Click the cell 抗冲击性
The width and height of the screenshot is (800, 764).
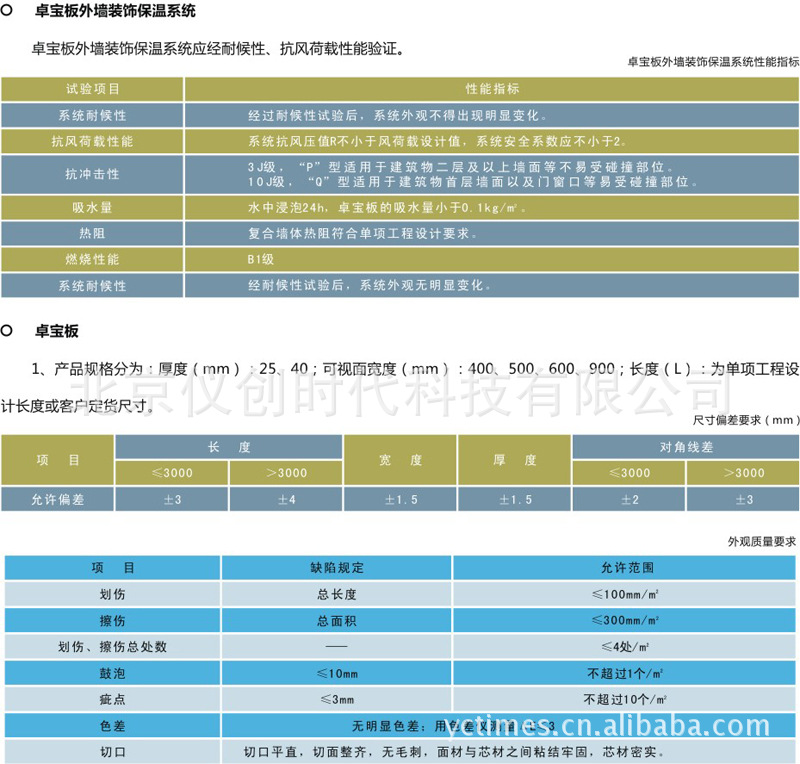[92, 174]
